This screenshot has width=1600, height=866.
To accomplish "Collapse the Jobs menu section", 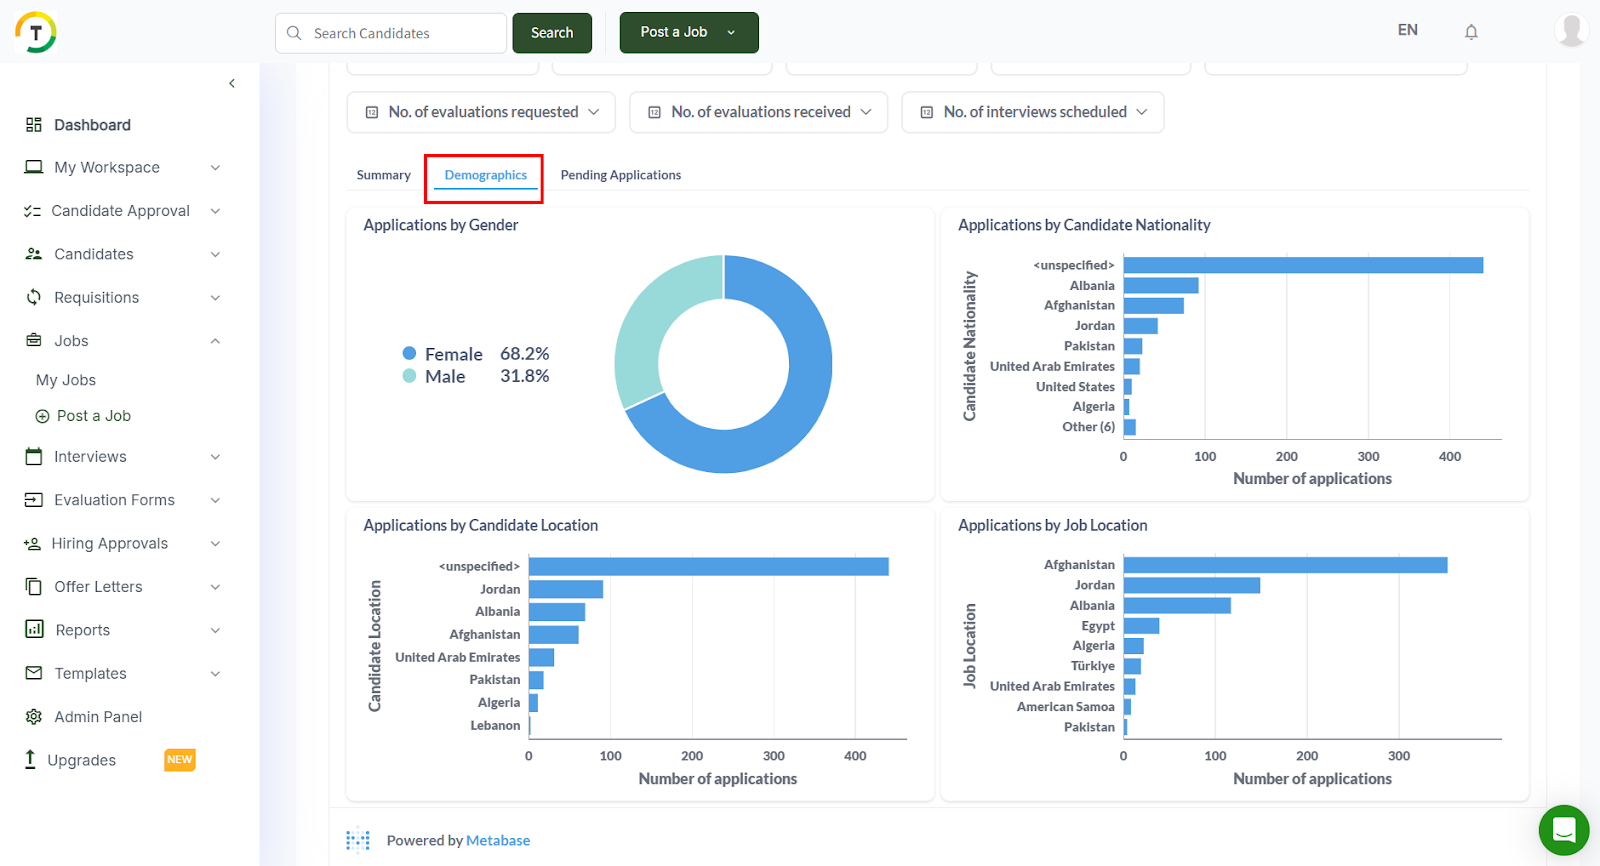I will click(x=215, y=341).
